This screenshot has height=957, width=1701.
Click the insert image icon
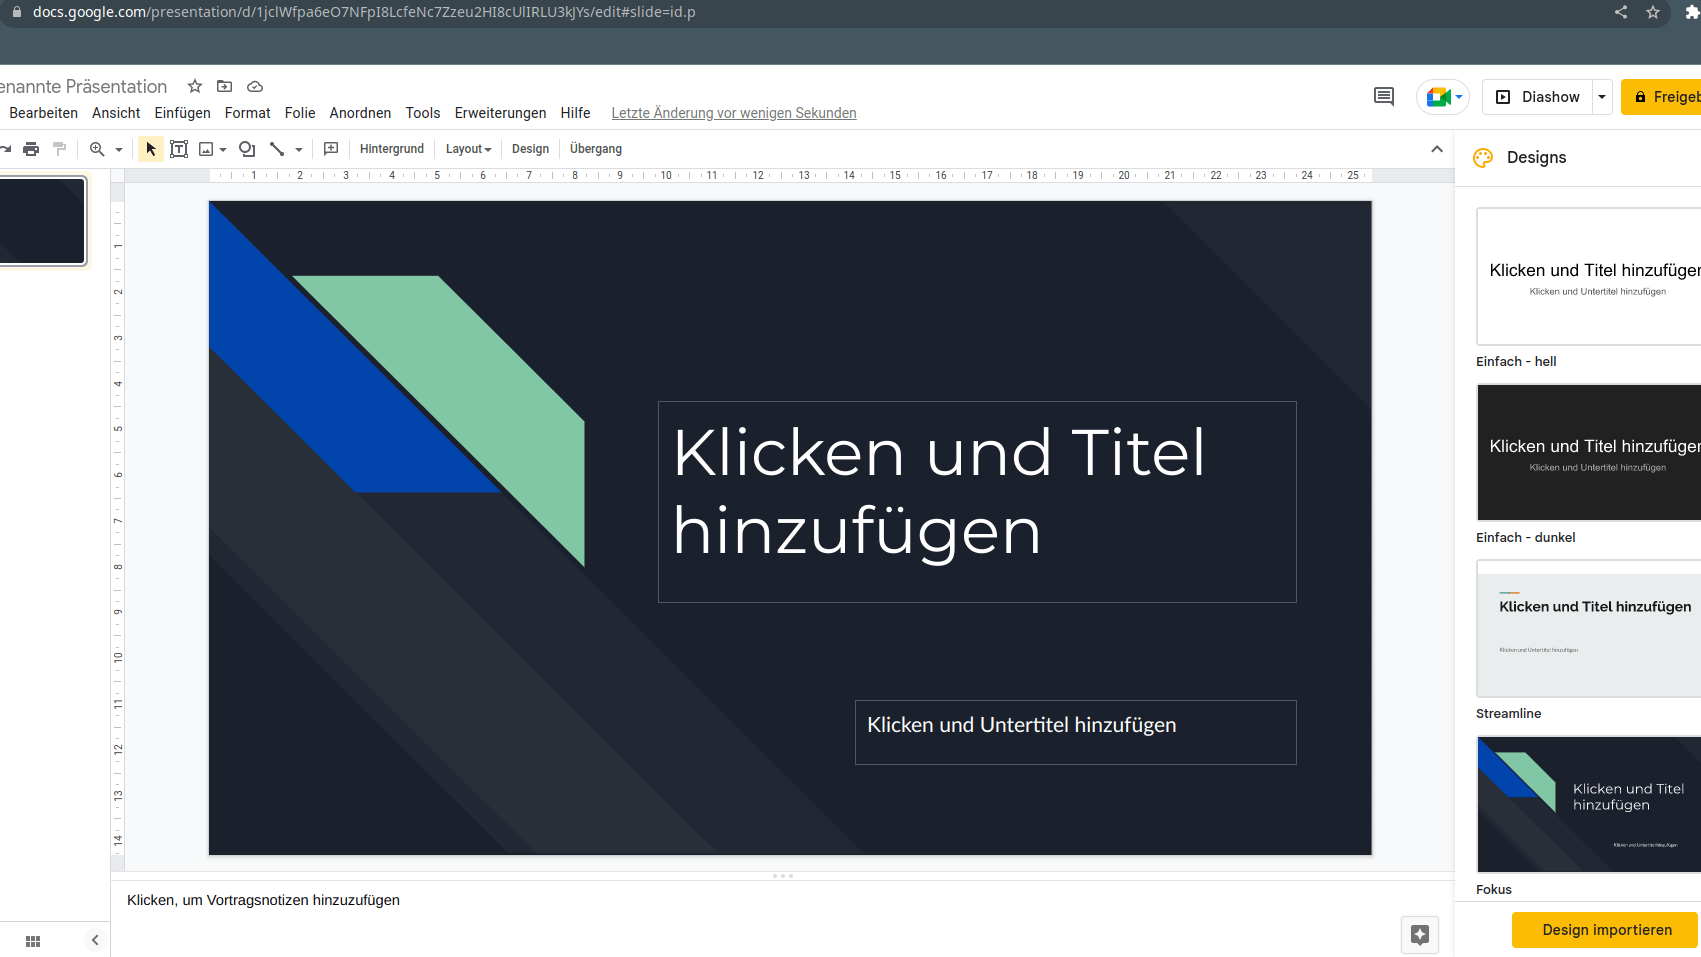coord(206,149)
